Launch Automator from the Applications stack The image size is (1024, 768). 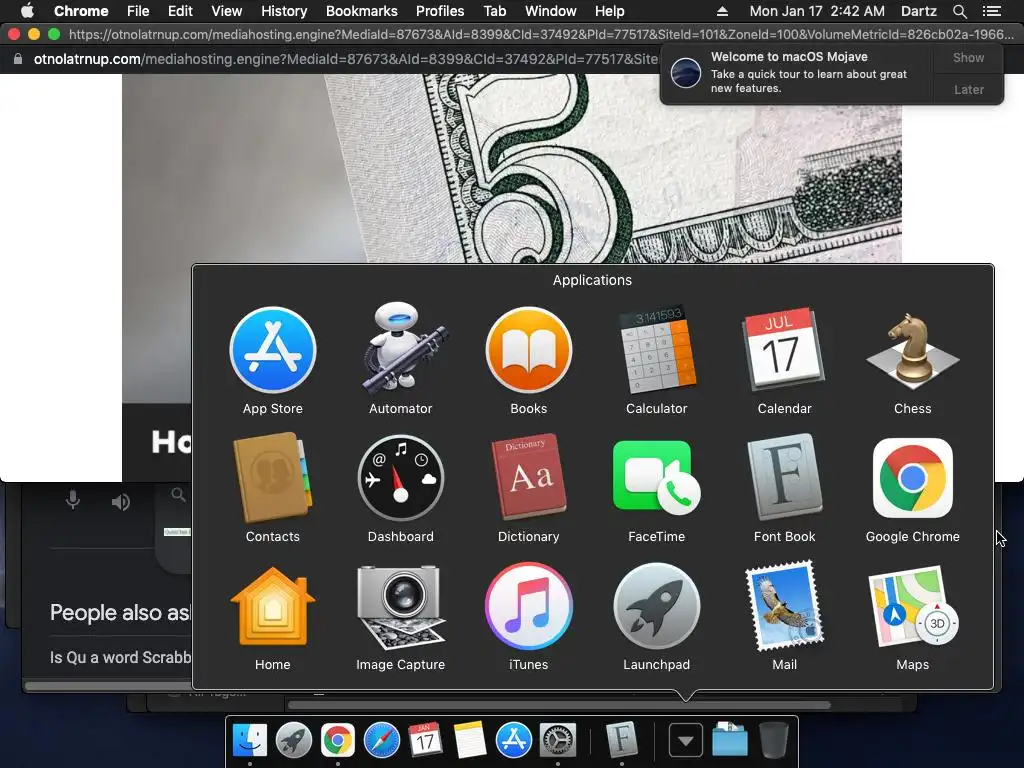coord(401,349)
